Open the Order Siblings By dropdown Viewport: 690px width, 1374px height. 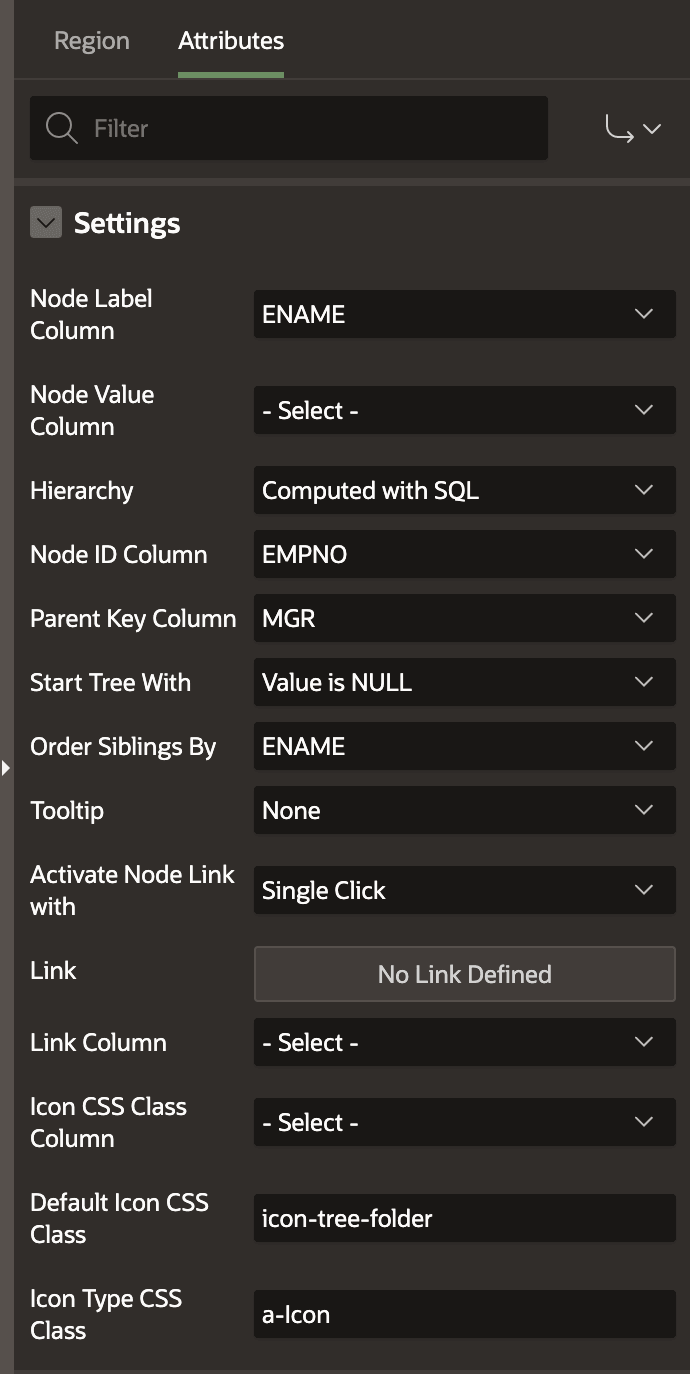point(465,746)
